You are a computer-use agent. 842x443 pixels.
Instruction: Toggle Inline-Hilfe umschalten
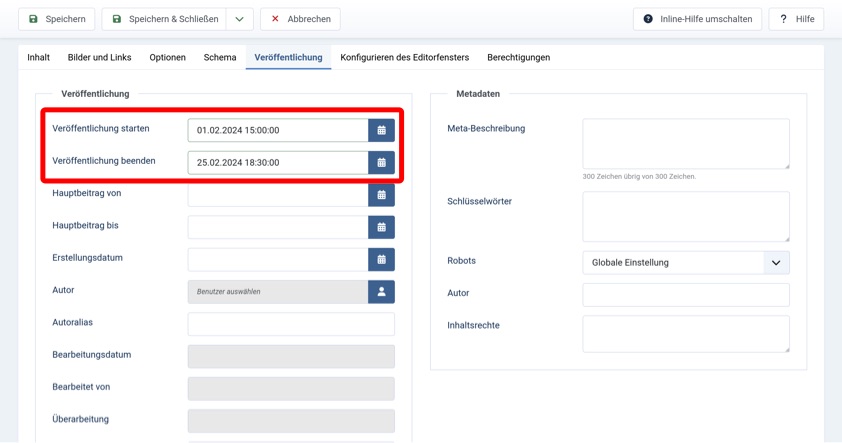tap(698, 19)
